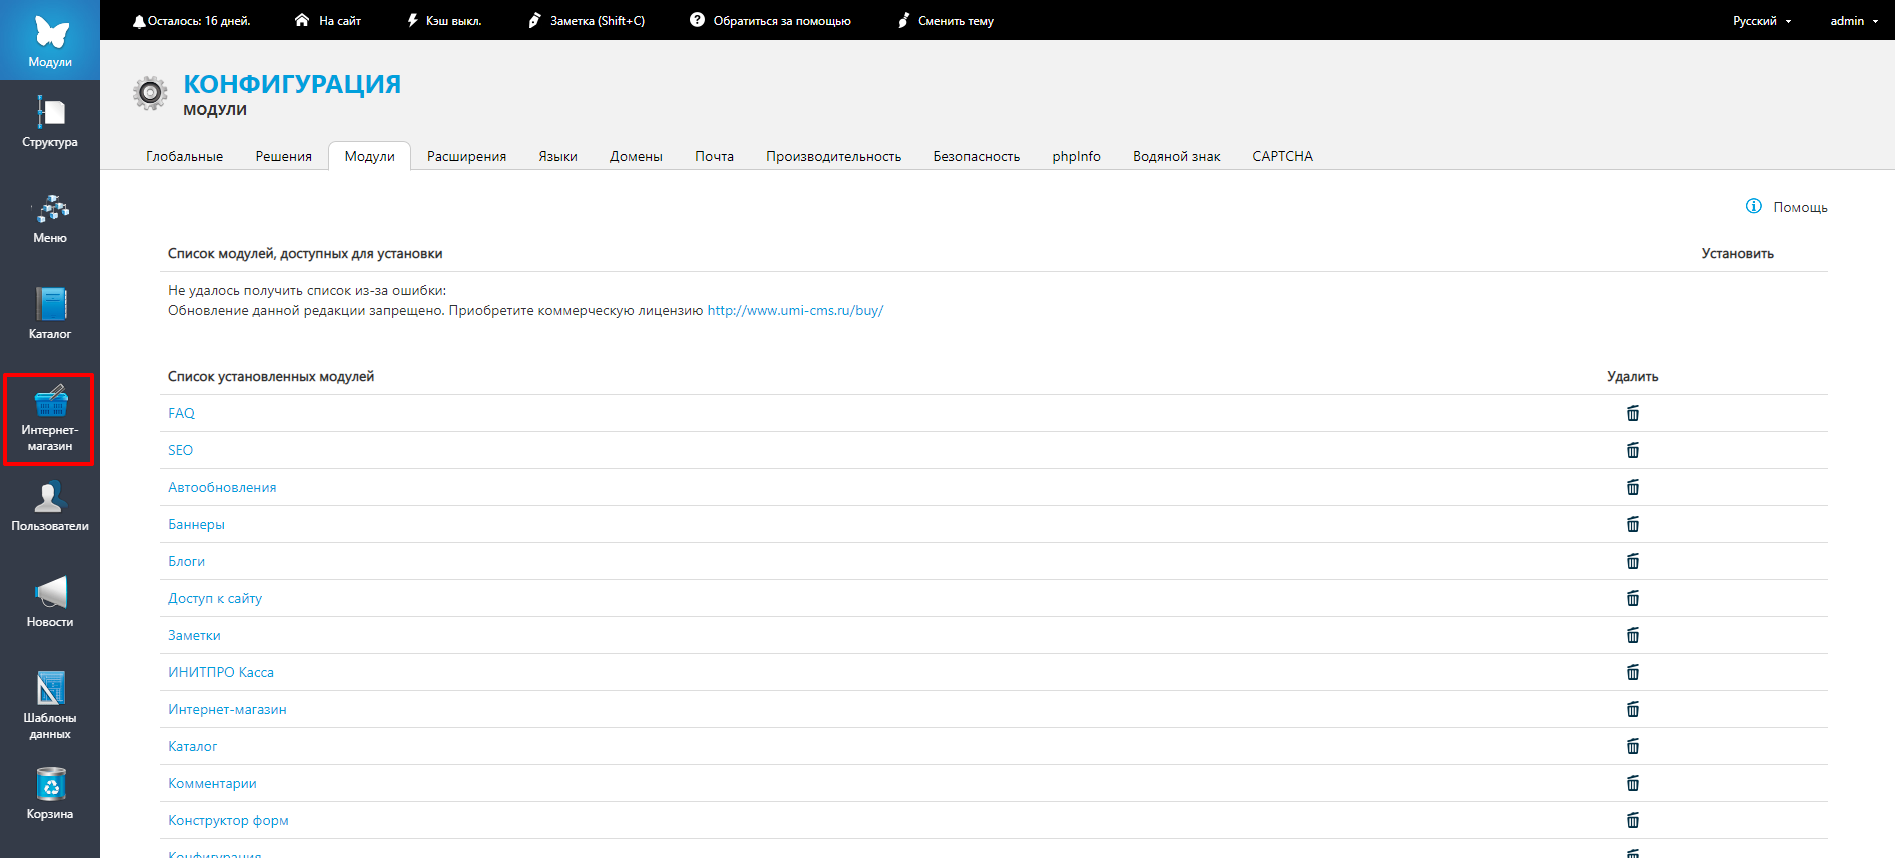Image resolution: width=1895 pixels, height=858 pixels.
Task: Open the Каталог sidebar module
Action: click(x=50, y=314)
